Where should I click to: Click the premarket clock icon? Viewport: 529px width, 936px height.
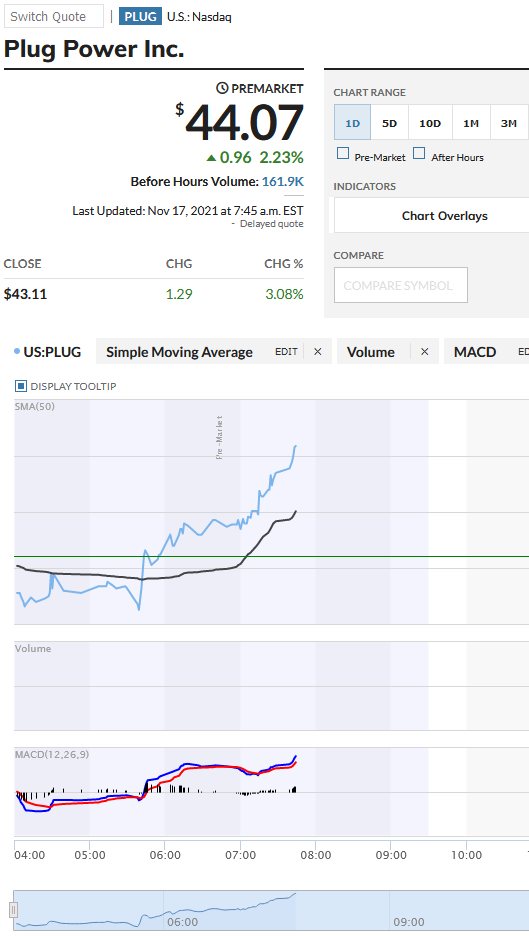(222, 88)
